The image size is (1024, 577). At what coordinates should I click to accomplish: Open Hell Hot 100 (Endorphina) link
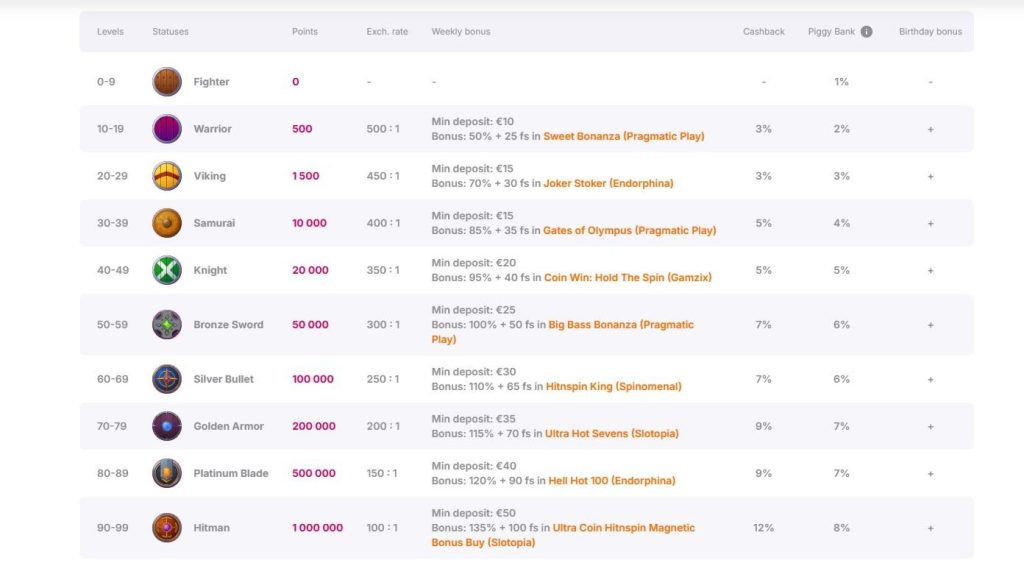click(612, 480)
